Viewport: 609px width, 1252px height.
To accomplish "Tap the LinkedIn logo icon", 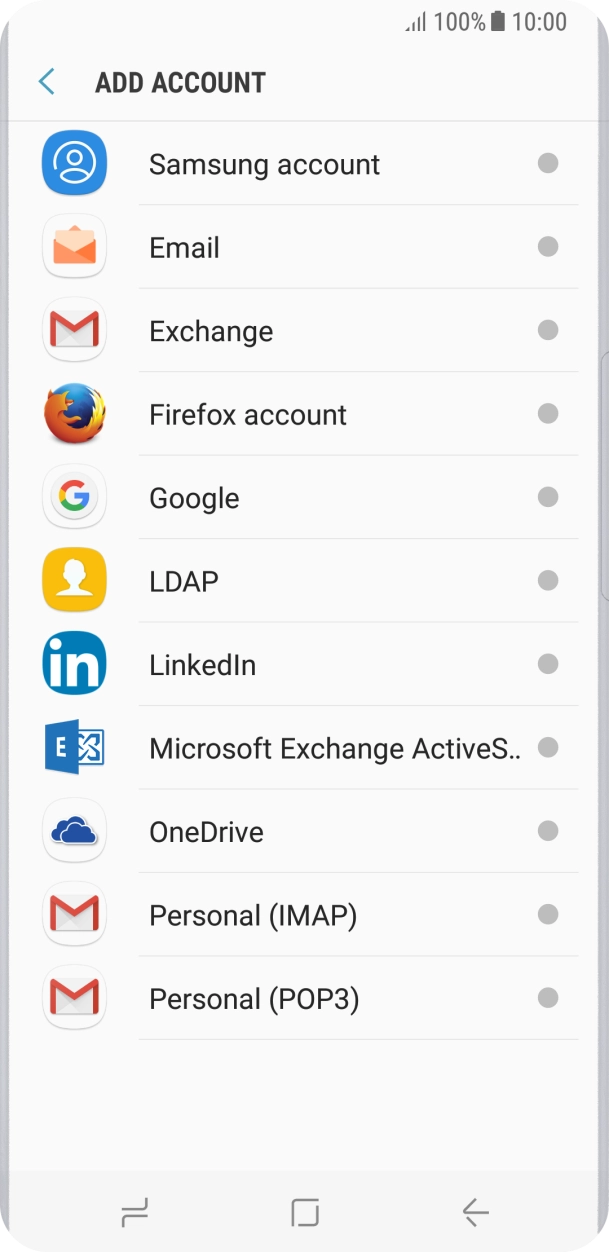I will tap(74, 664).
